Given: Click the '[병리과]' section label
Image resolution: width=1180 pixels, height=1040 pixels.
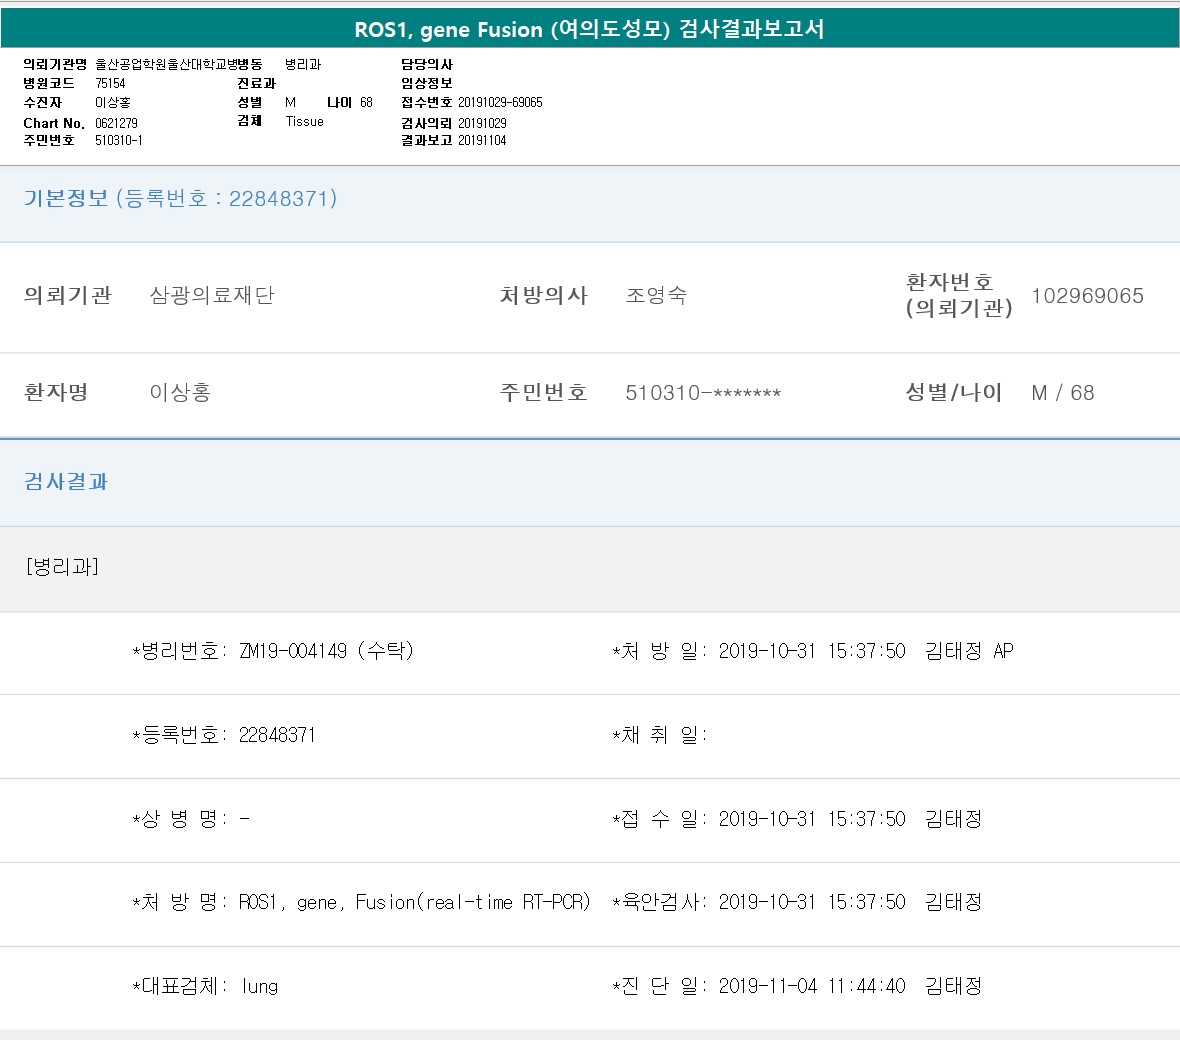Looking at the screenshot, I should point(62,567).
